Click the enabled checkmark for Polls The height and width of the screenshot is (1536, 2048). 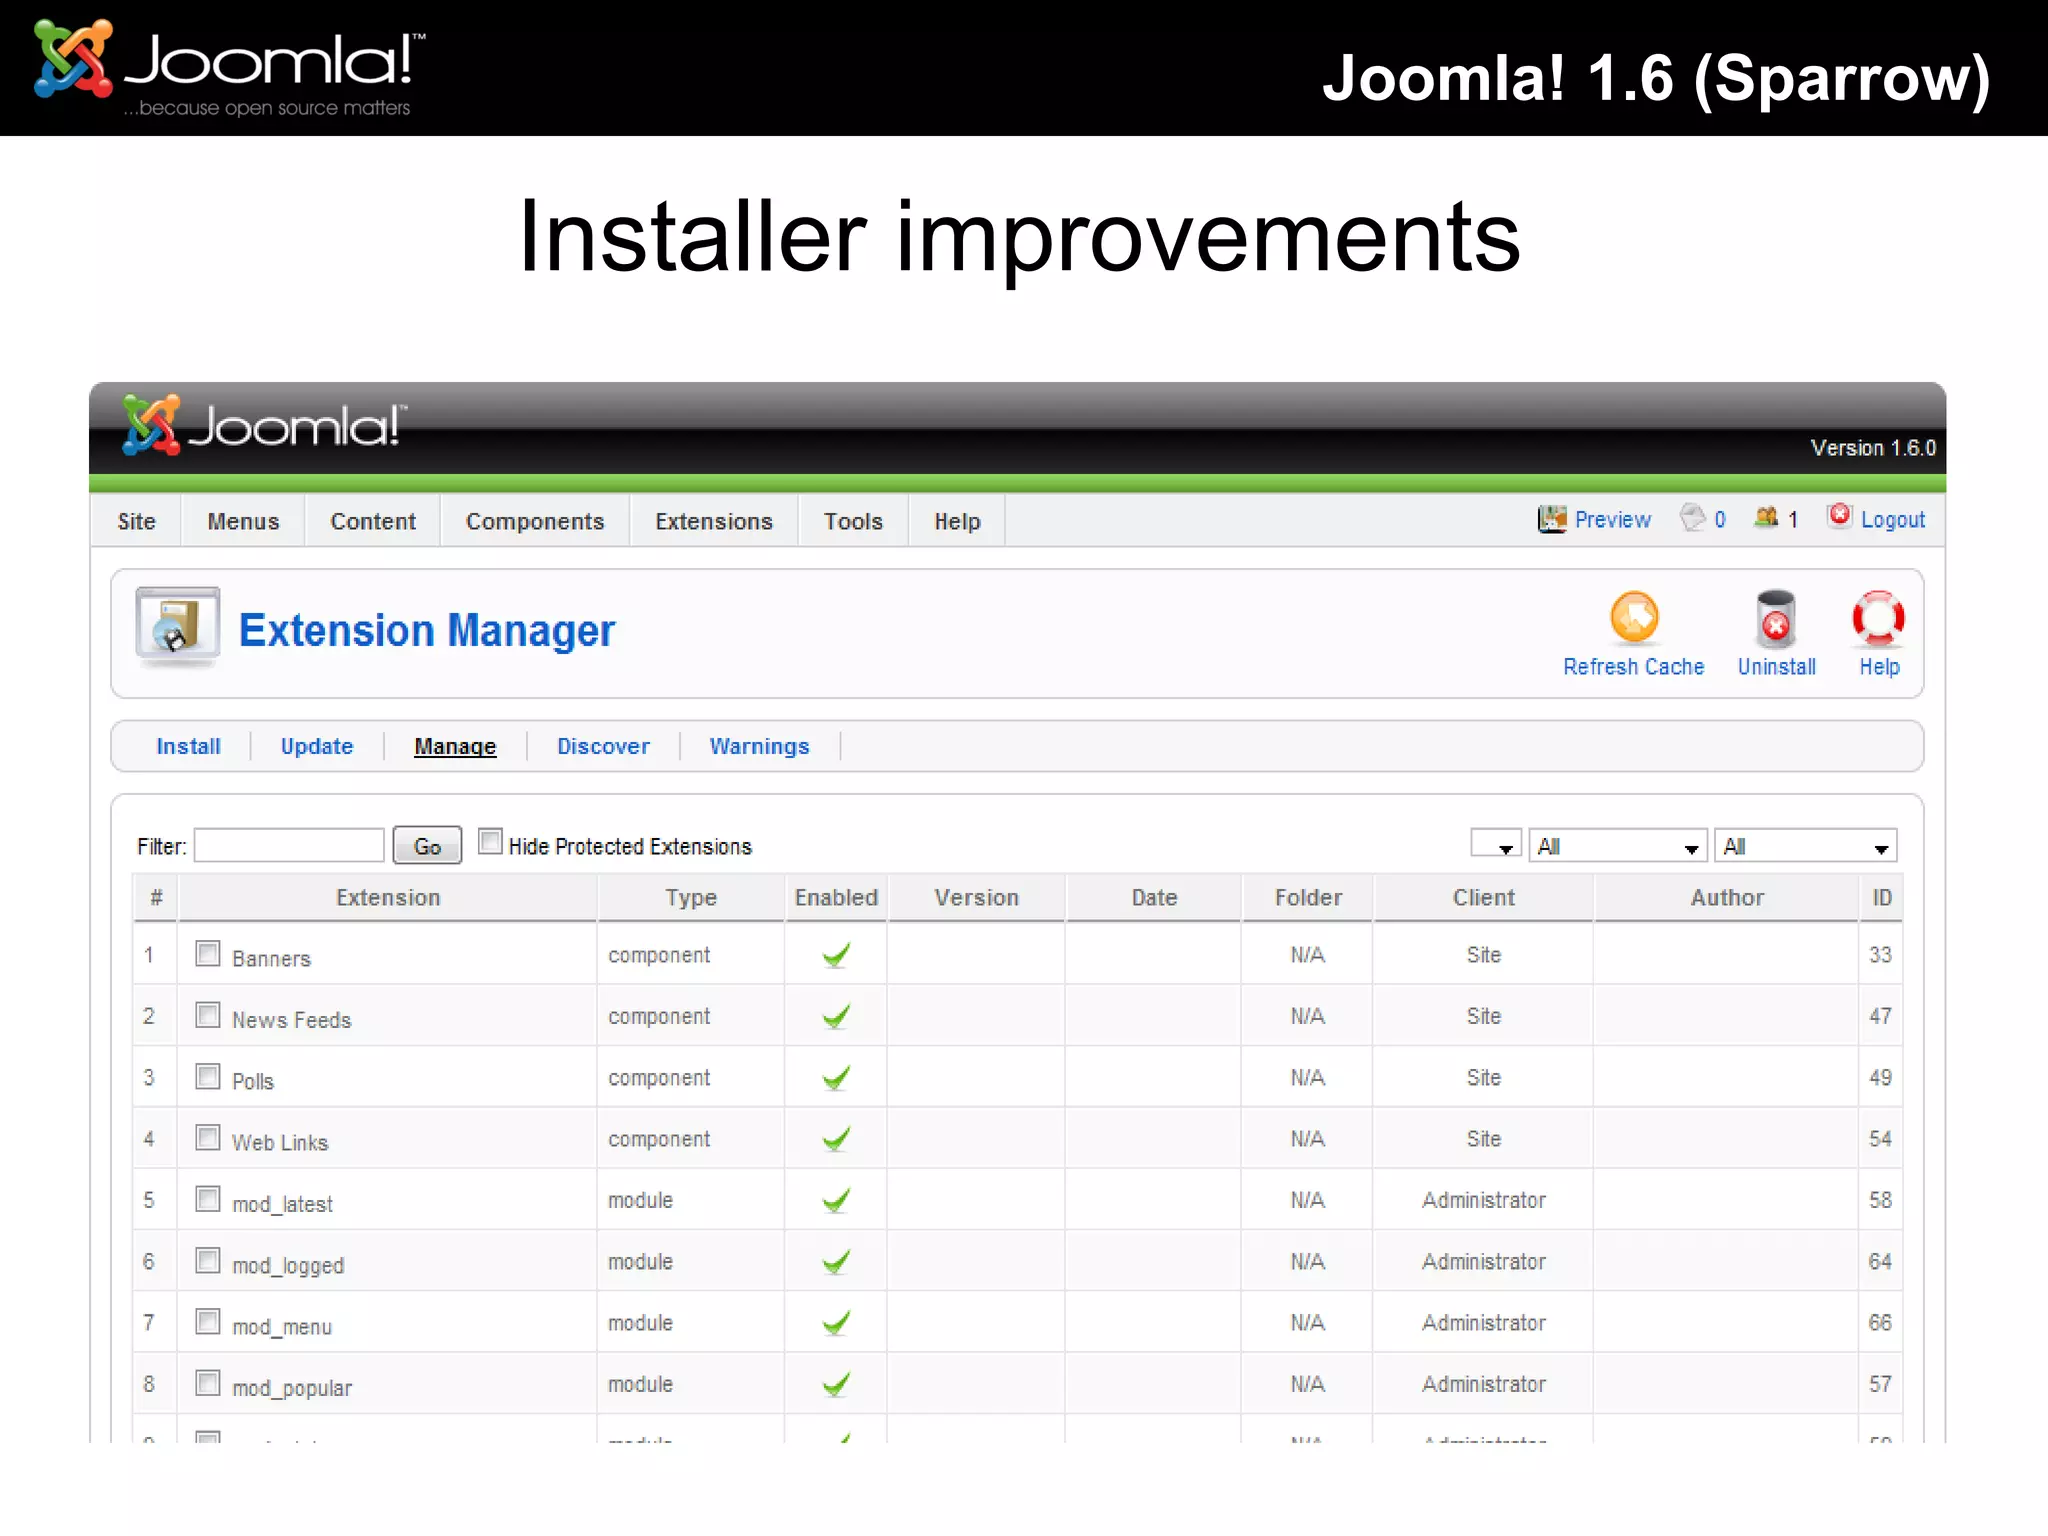[836, 1078]
